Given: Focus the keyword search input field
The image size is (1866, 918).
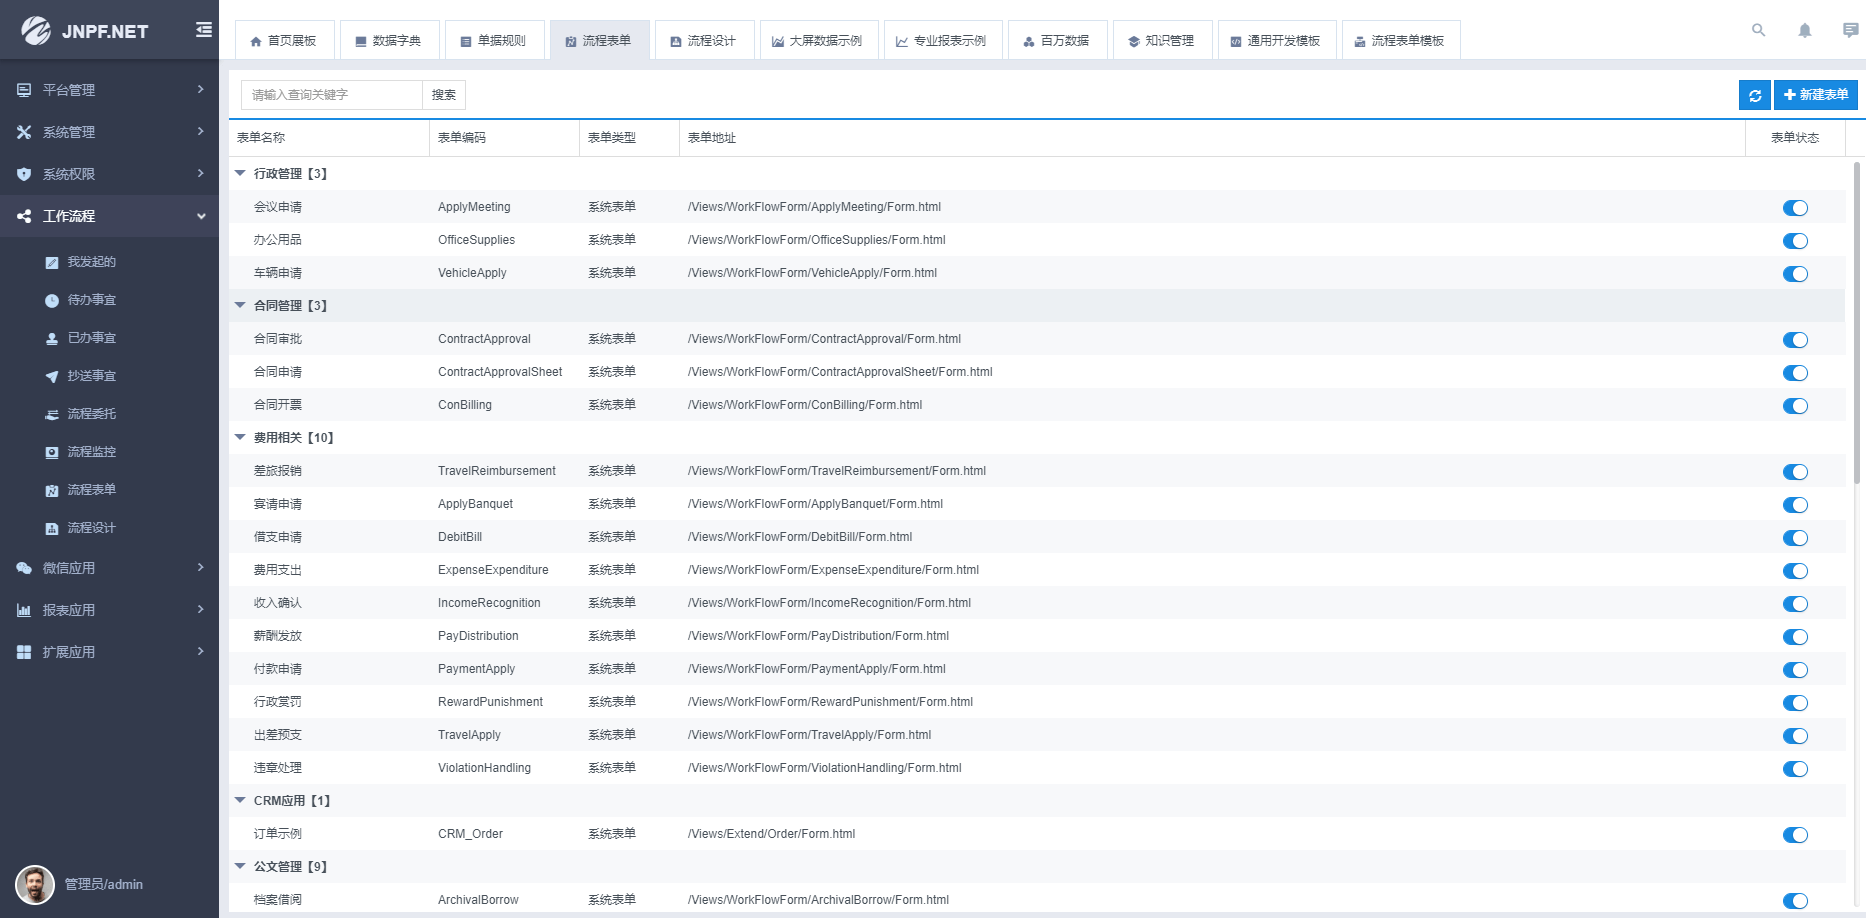Looking at the screenshot, I should click(331, 95).
